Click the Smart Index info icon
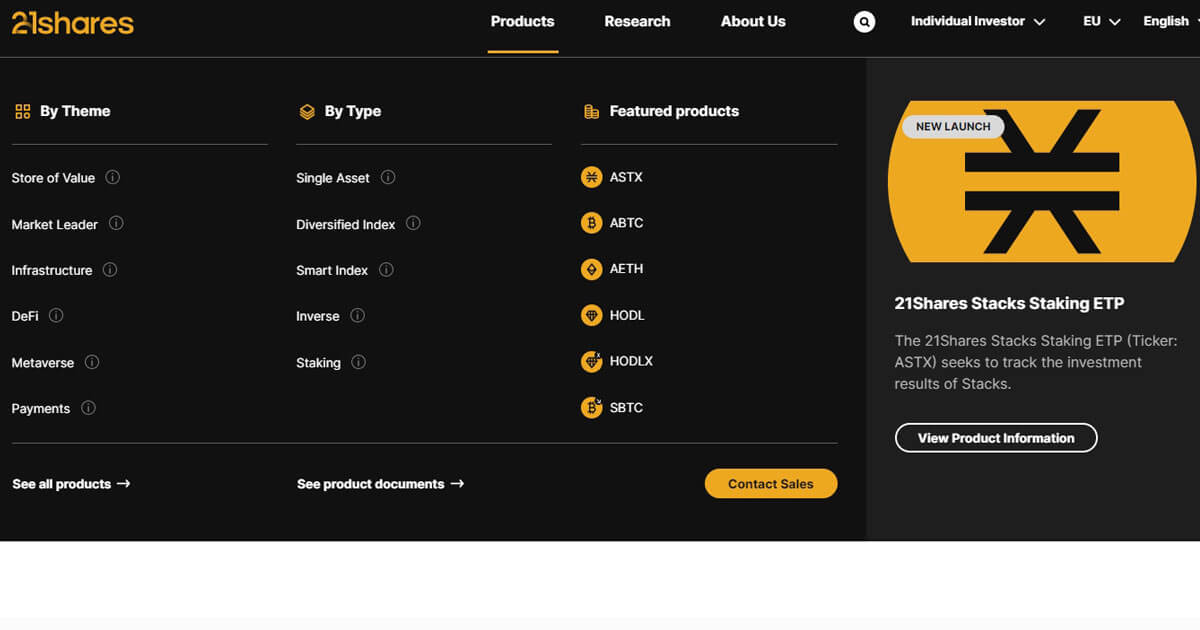 [386, 269]
